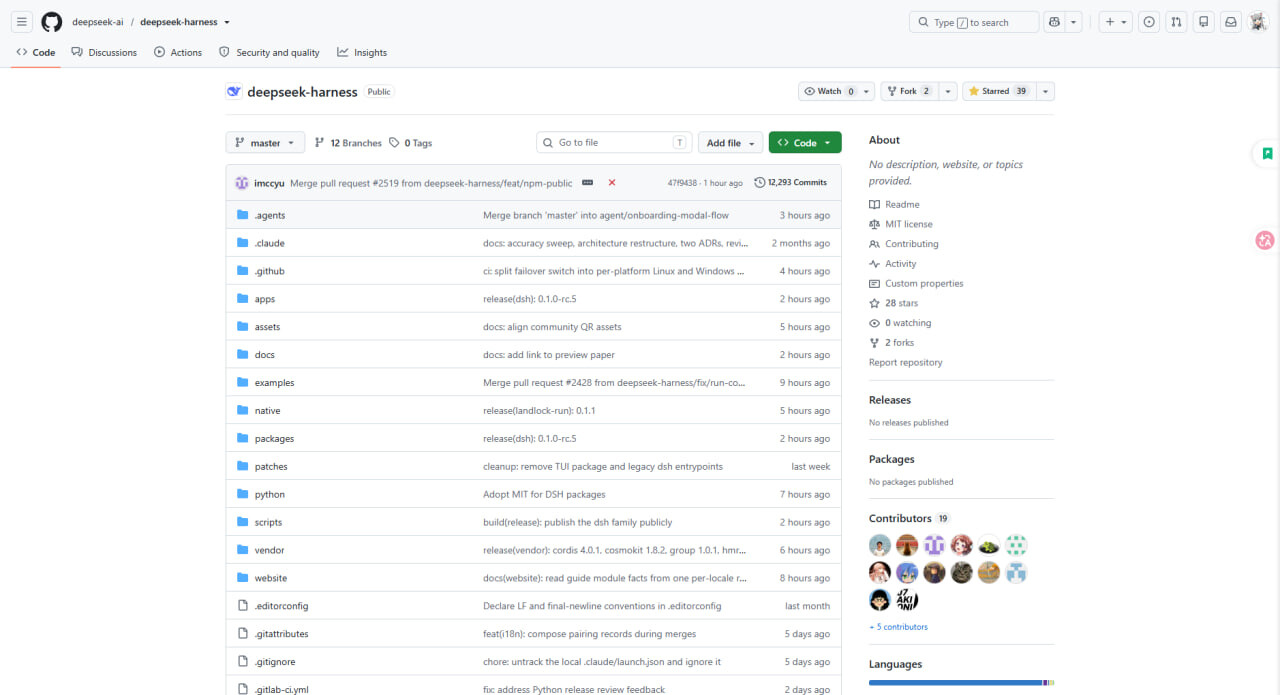Open the deepseek-ai organization breadcrumb

(97, 22)
